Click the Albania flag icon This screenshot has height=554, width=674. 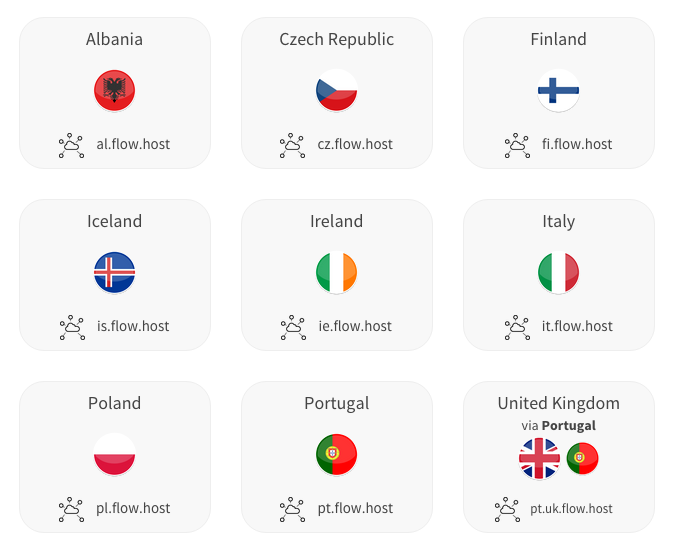tap(114, 90)
